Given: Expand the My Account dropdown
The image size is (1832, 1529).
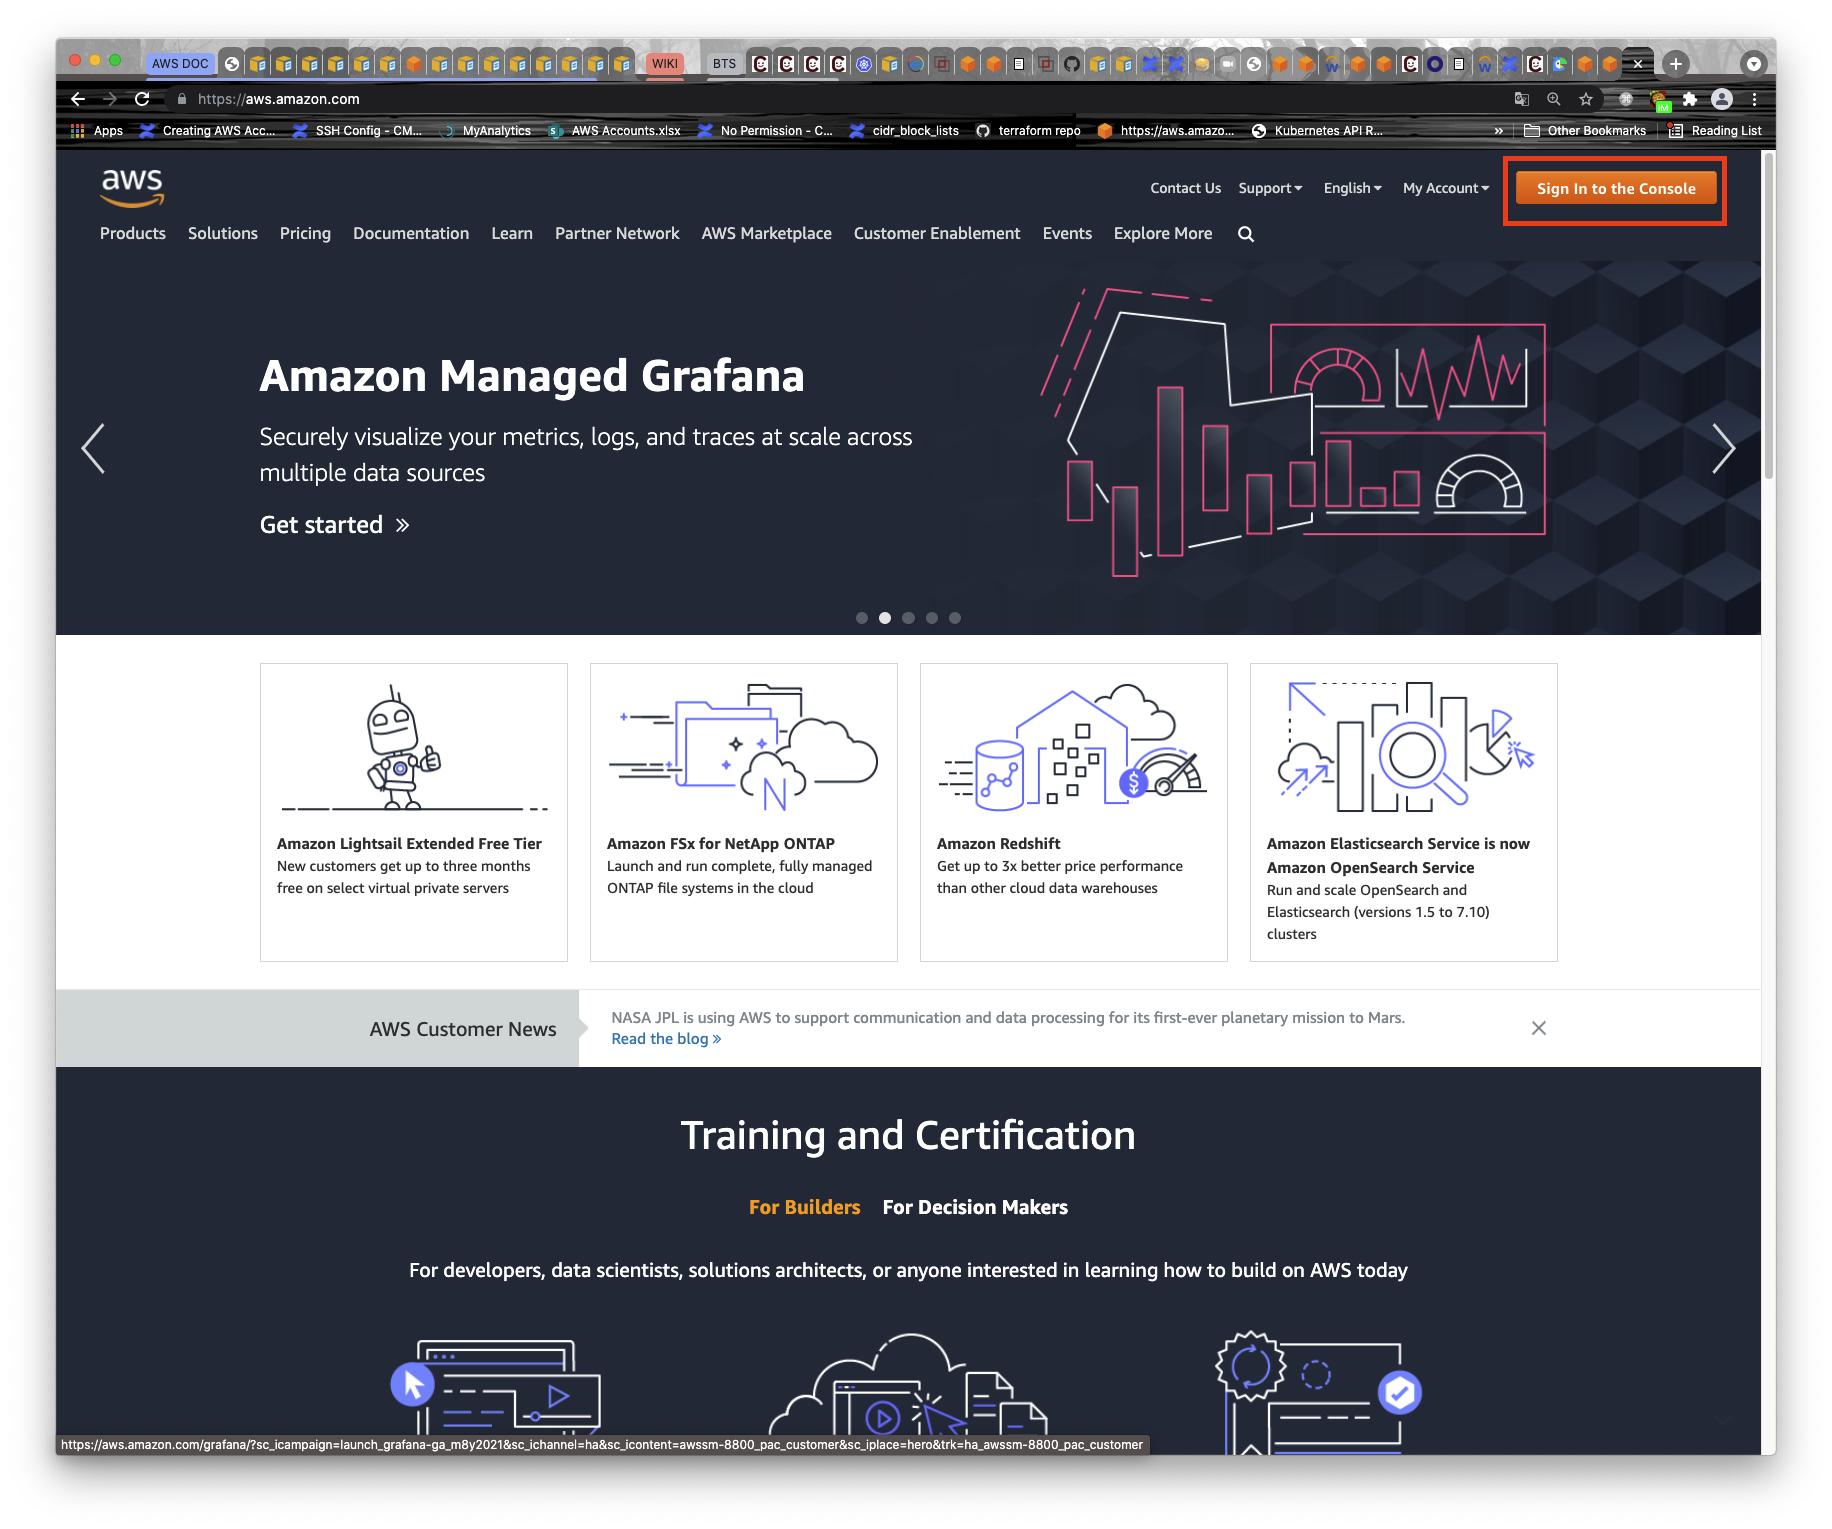Looking at the screenshot, I should 1446,188.
